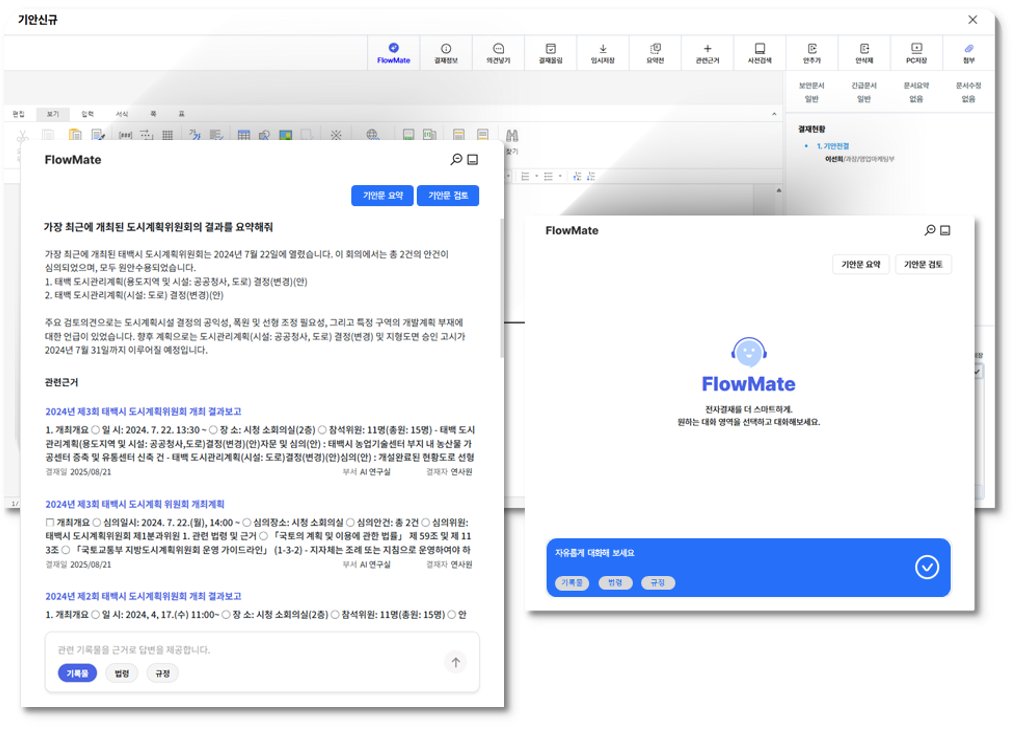Open the 2024년 제3회 태백시 도시계획위원회 개최계획 link
The width and height of the screenshot is (1016, 734).
[x=135, y=504]
